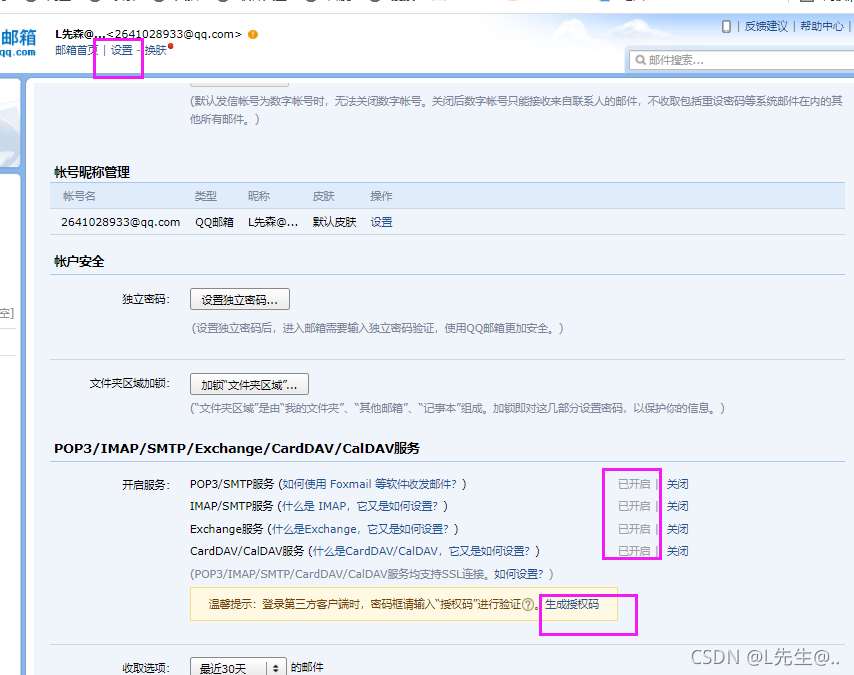Click the 加锁"文件夹区域" button

249,385
